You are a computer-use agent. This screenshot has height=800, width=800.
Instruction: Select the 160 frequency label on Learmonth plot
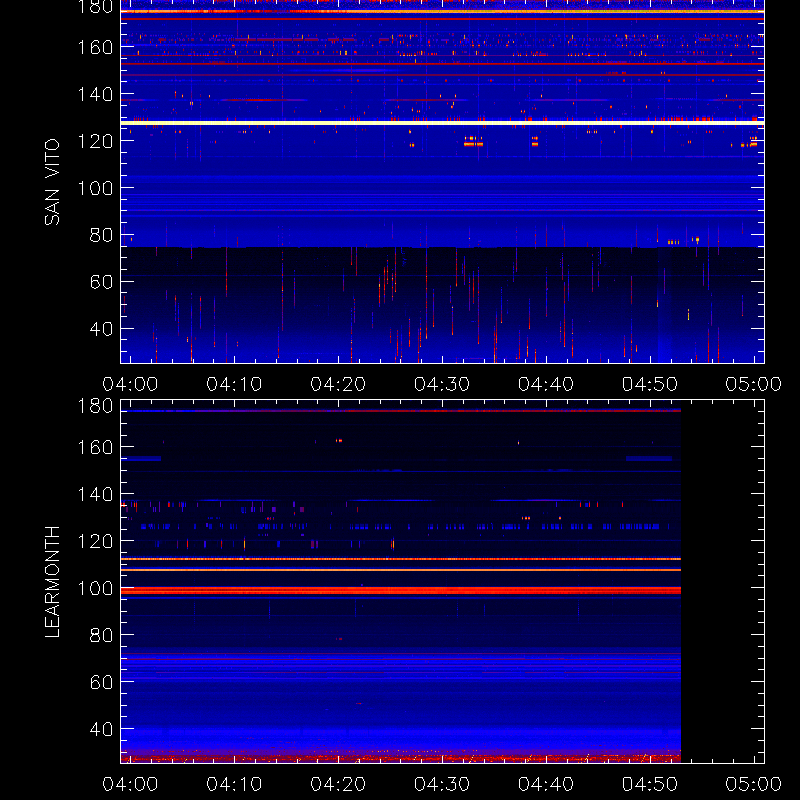[x=95, y=447]
